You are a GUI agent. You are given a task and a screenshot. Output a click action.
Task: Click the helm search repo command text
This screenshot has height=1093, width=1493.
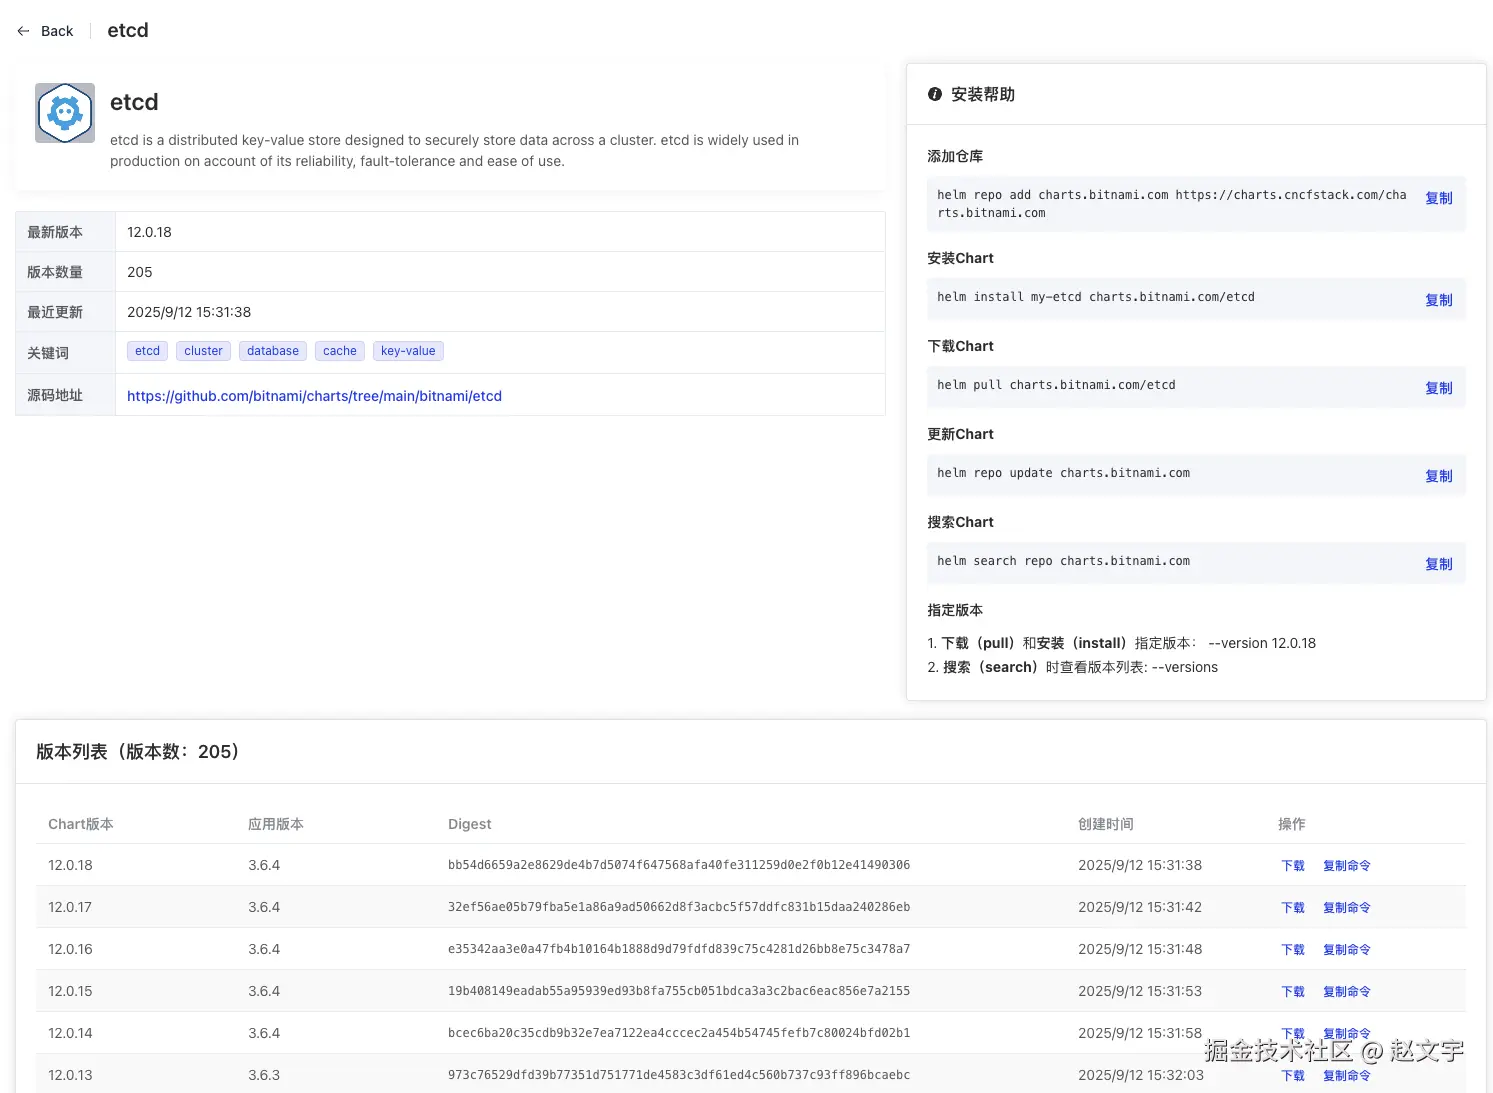click(1063, 561)
